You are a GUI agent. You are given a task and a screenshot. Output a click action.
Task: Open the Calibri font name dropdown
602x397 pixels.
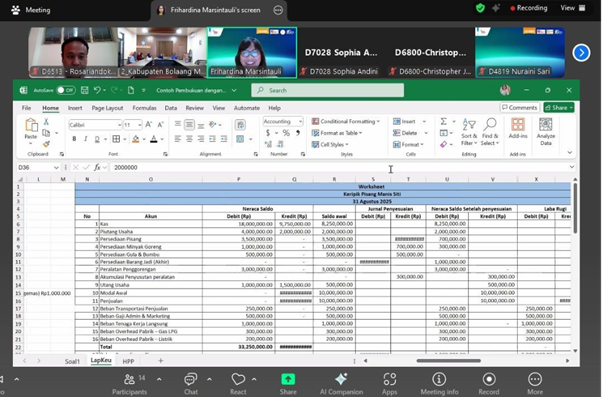click(x=119, y=125)
